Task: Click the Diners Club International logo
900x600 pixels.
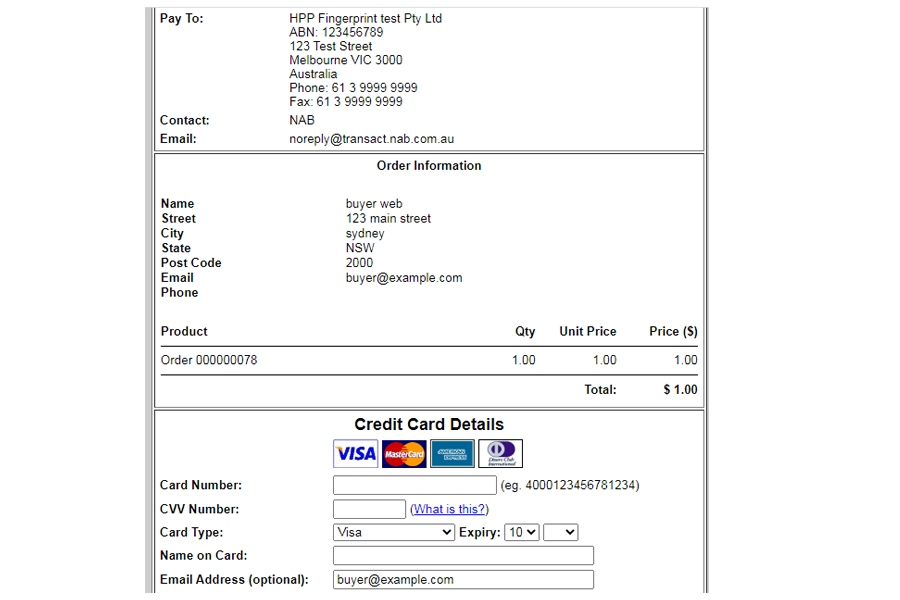Action: 500,454
